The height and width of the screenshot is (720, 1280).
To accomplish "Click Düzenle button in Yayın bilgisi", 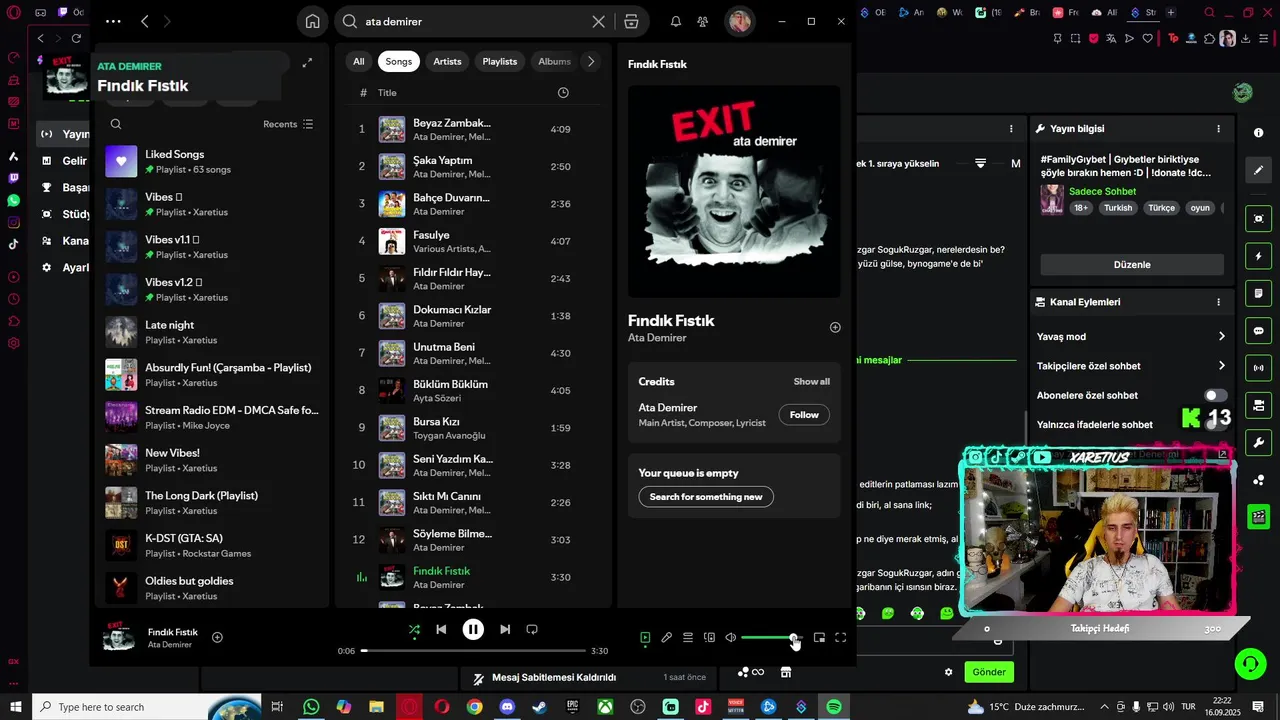I will click(x=1132, y=265).
